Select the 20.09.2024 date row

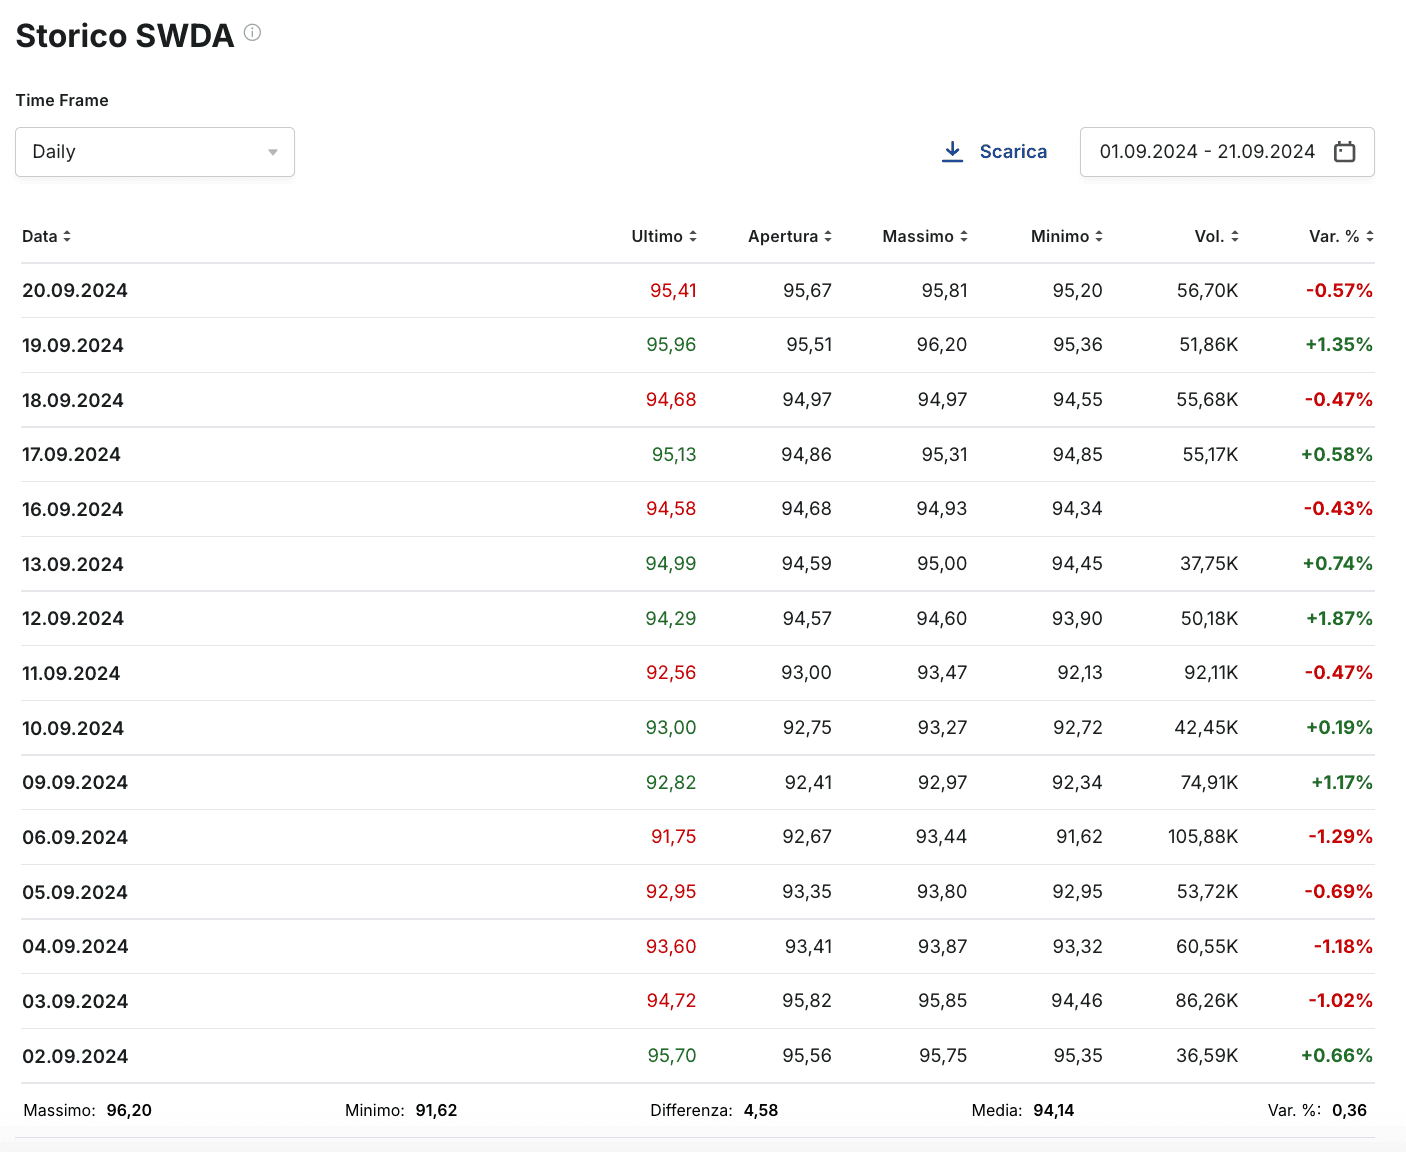[698, 291]
